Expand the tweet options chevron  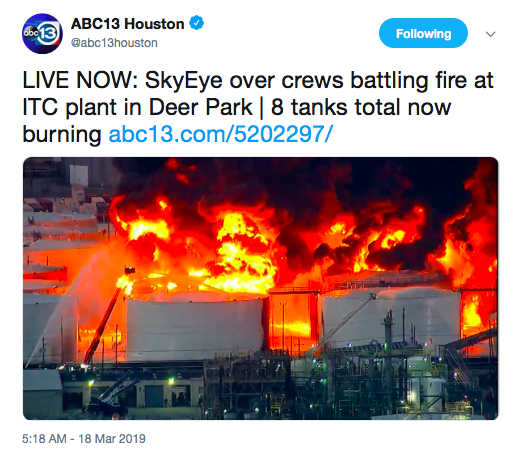point(490,34)
